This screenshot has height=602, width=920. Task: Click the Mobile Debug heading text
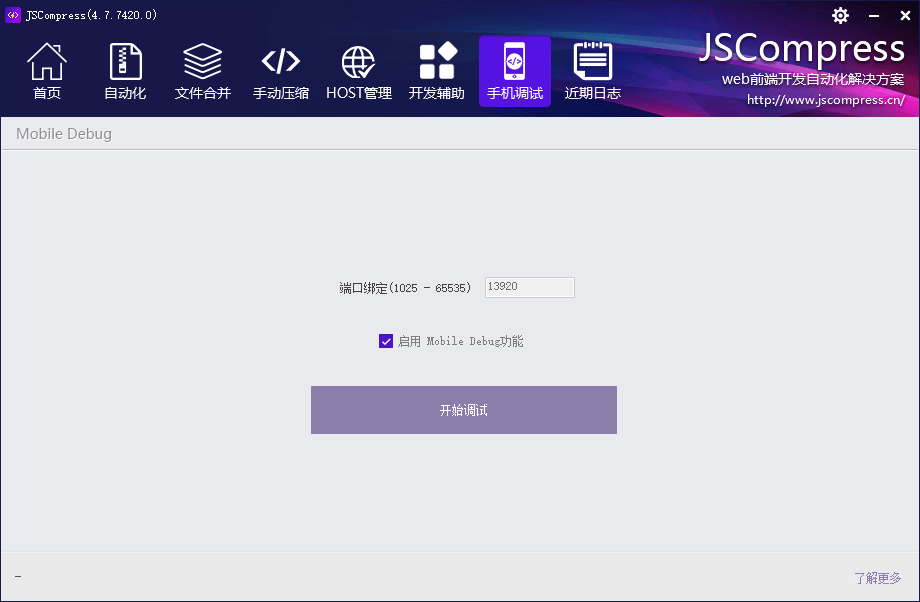tap(64, 134)
